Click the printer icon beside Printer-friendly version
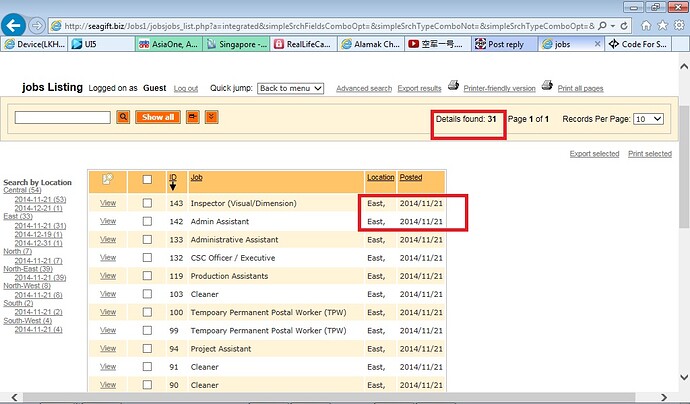 click(x=453, y=85)
